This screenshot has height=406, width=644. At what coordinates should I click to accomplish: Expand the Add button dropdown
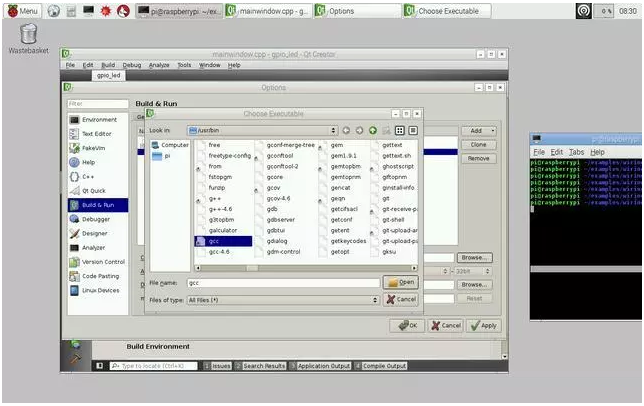coord(491,131)
